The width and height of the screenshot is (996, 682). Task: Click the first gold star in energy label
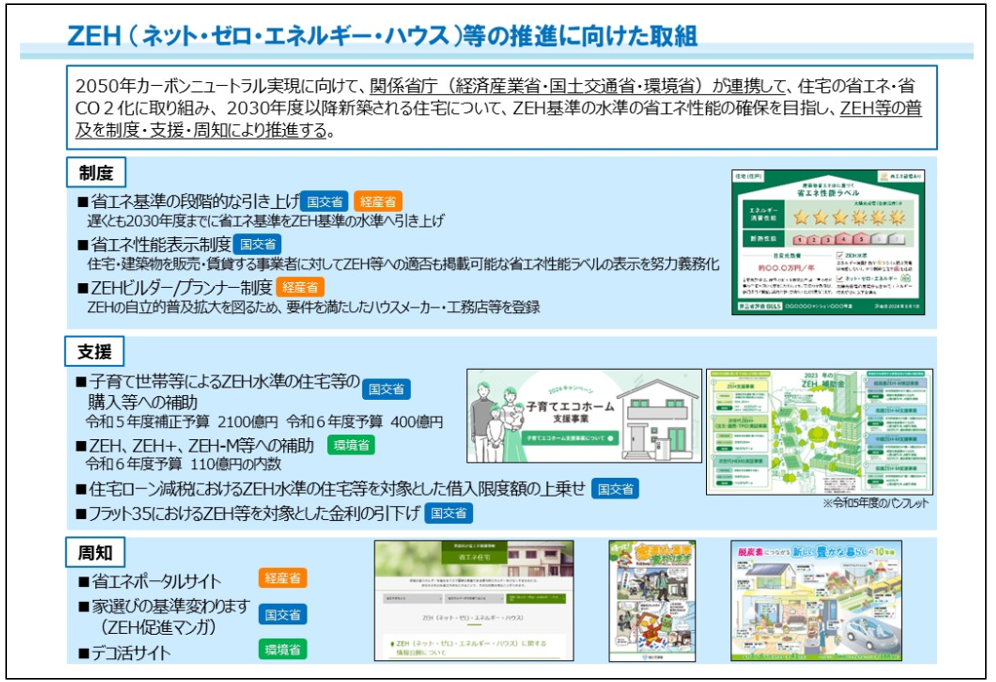[800, 215]
